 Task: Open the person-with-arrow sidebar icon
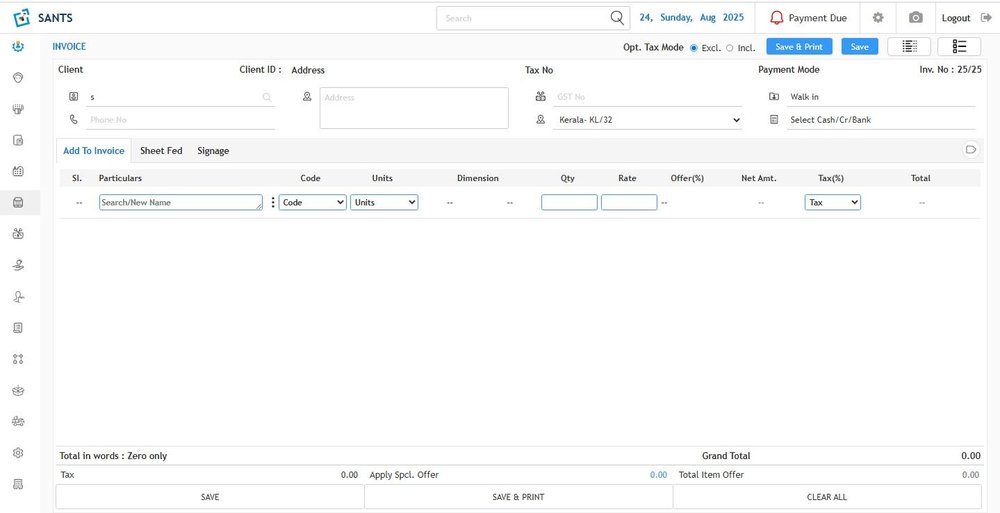(x=18, y=297)
